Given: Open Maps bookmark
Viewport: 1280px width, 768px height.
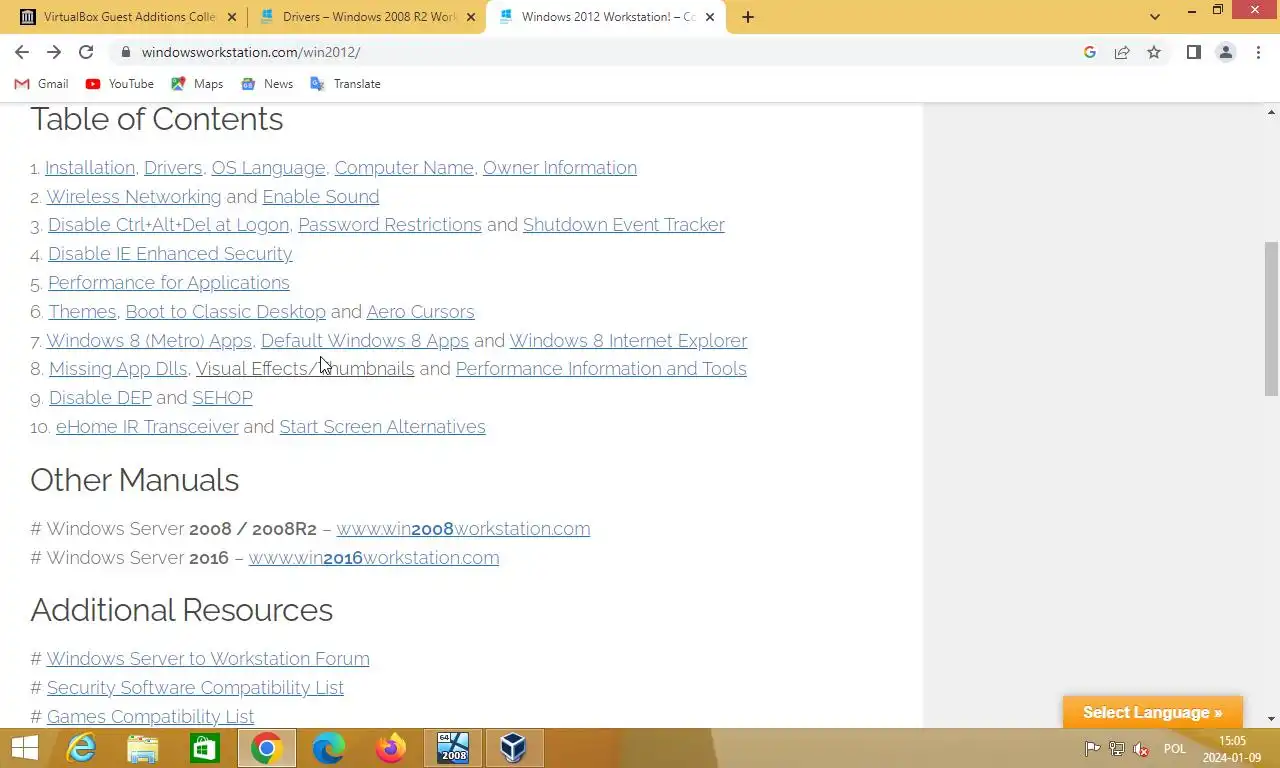Looking at the screenshot, I should pyautogui.click(x=197, y=84).
